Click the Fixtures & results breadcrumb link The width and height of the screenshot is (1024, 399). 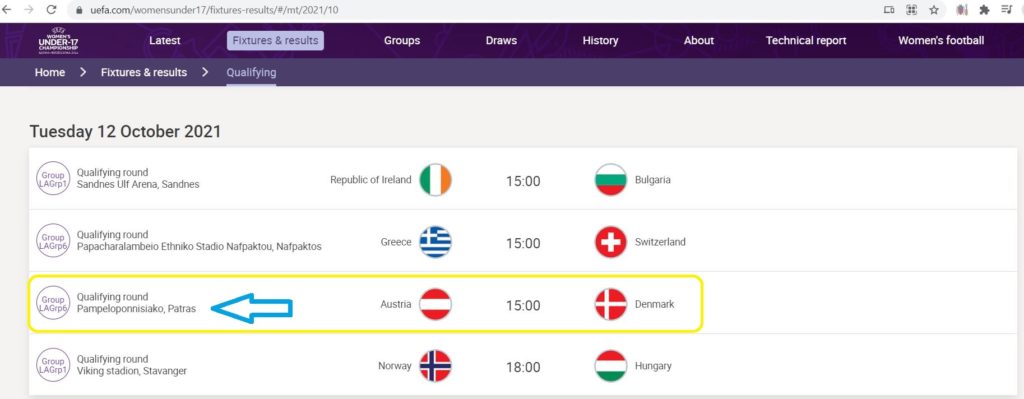[144, 72]
